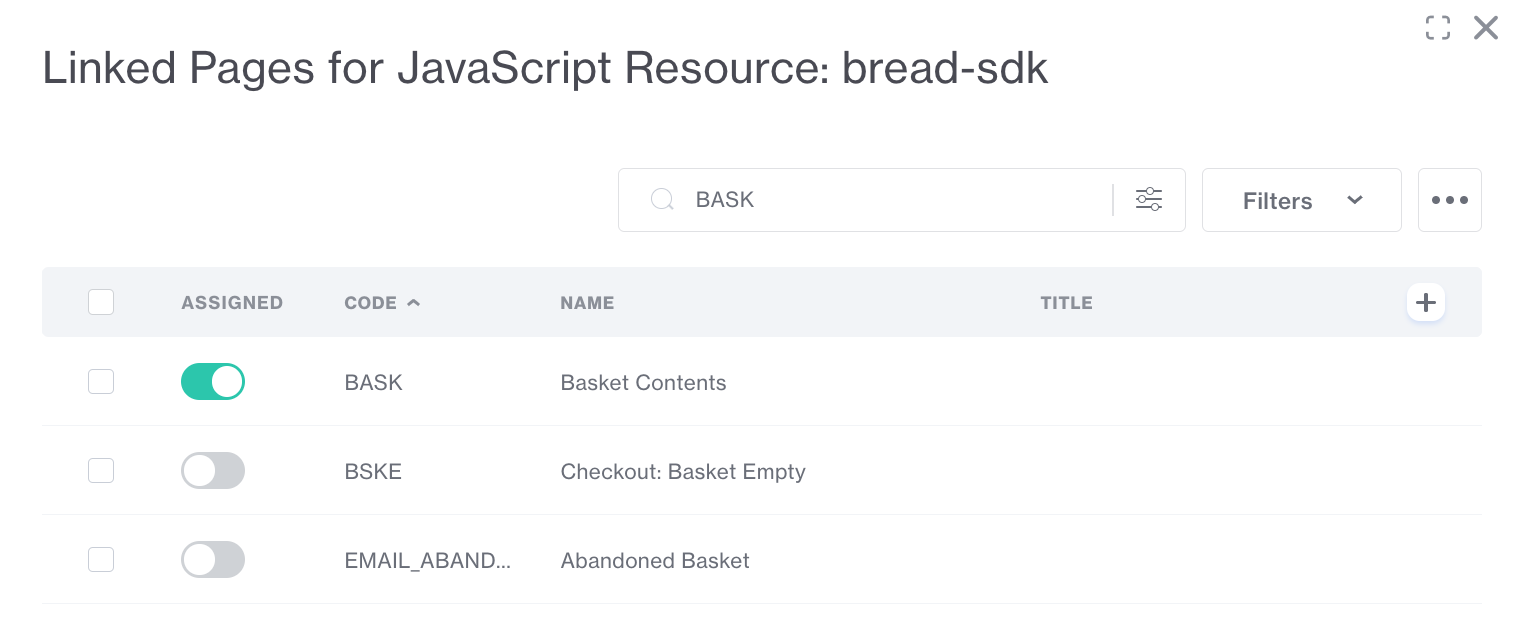The image size is (1514, 618).
Task: Expand the Filters dropdown
Action: click(x=1301, y=200)
